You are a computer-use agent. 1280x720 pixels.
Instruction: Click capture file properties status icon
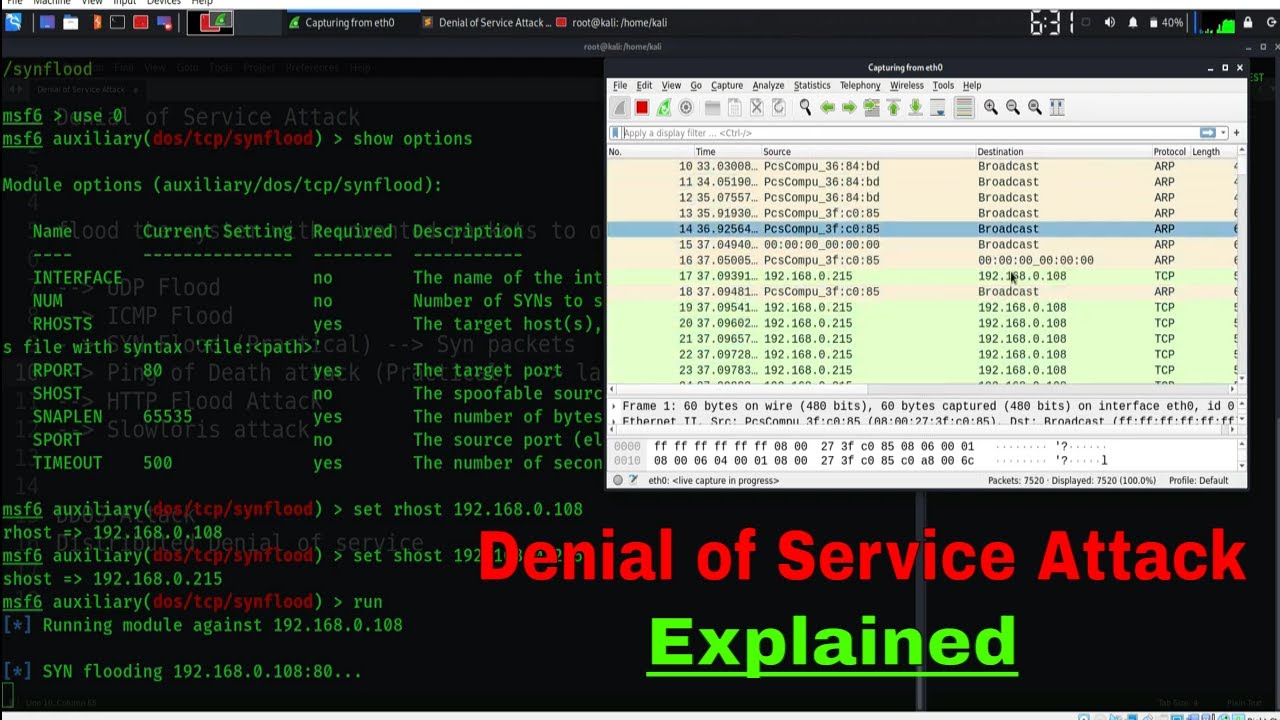(x=635, y=481)
